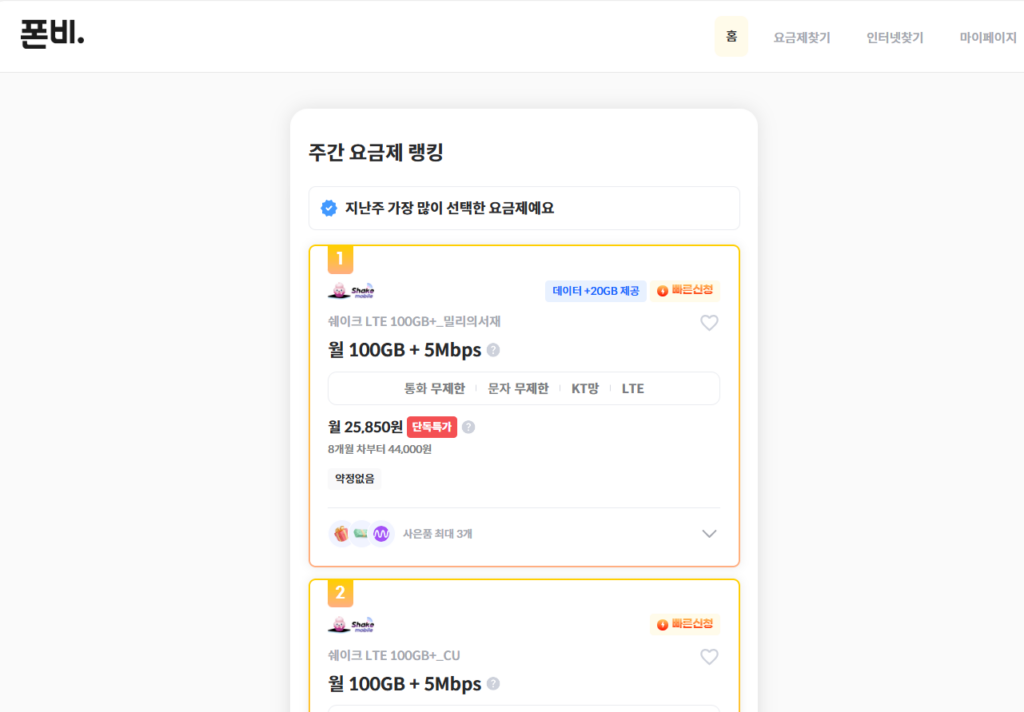Favorite the CU plan with heart icon
The height and width of the screenshot is (712, 1024).
(x=709, y=656)
